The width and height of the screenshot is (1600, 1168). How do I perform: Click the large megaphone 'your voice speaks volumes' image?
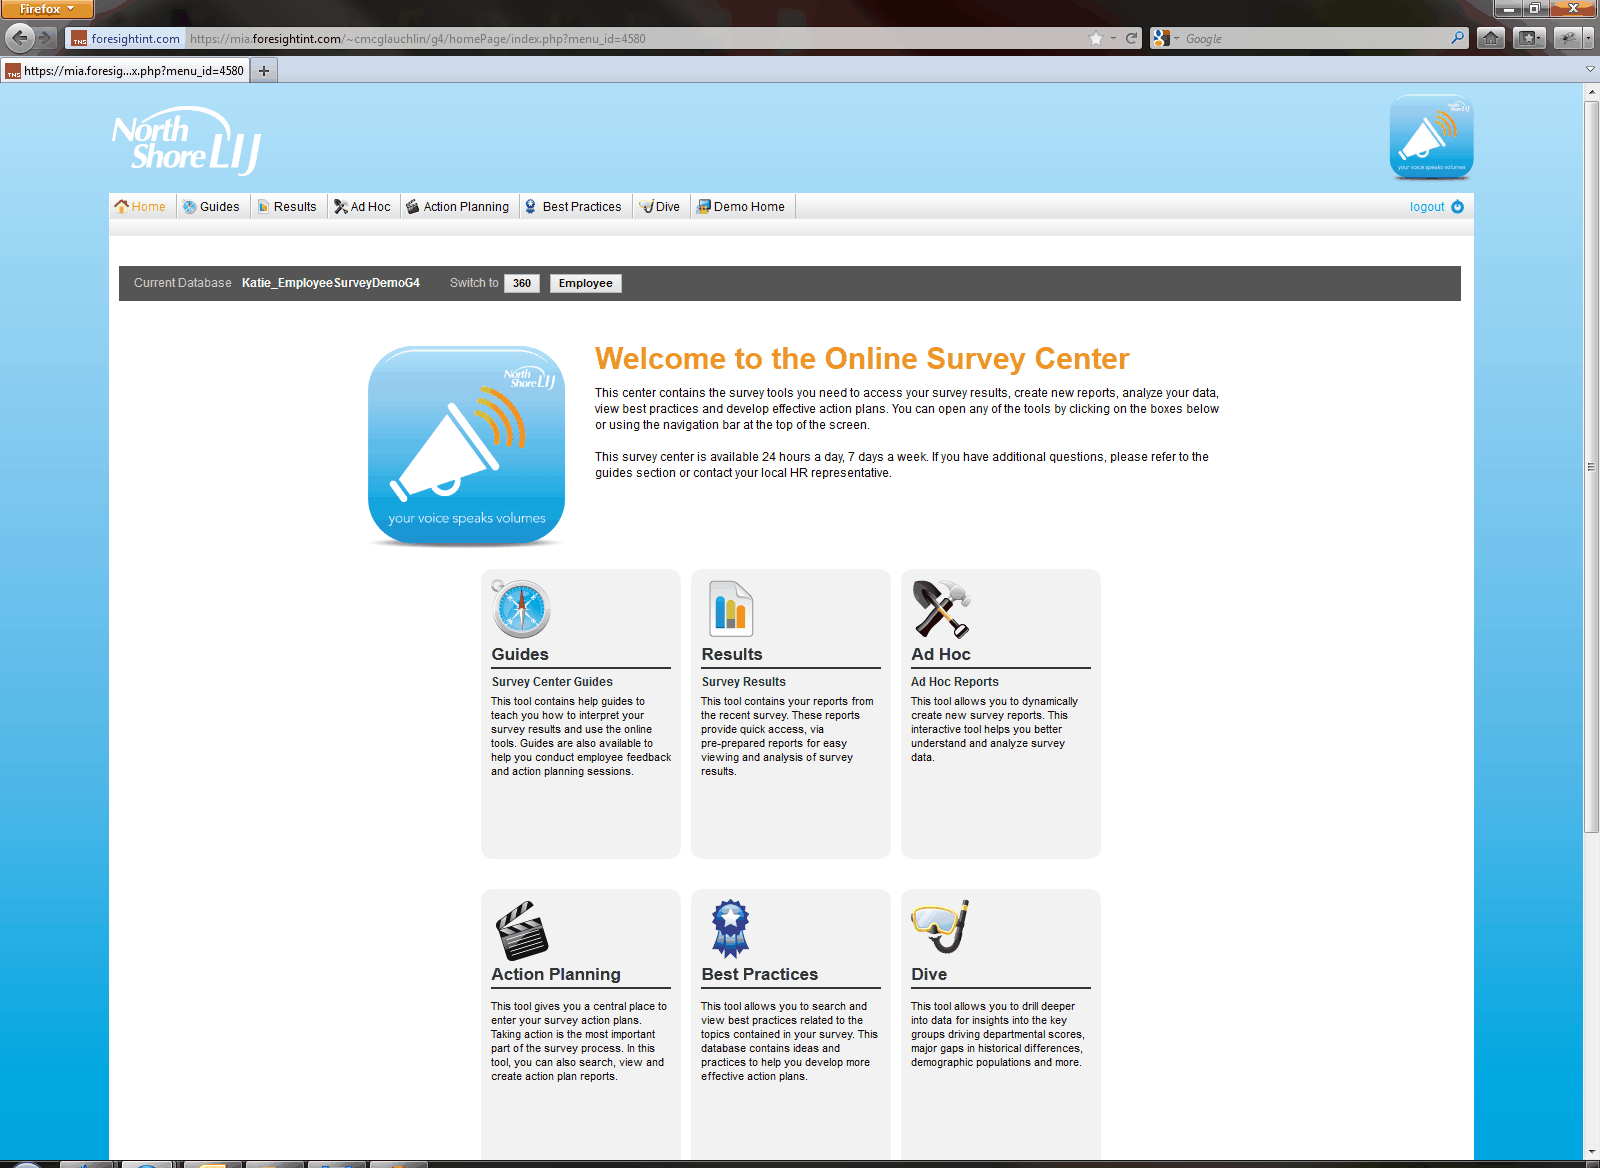[x=467, y=446]
